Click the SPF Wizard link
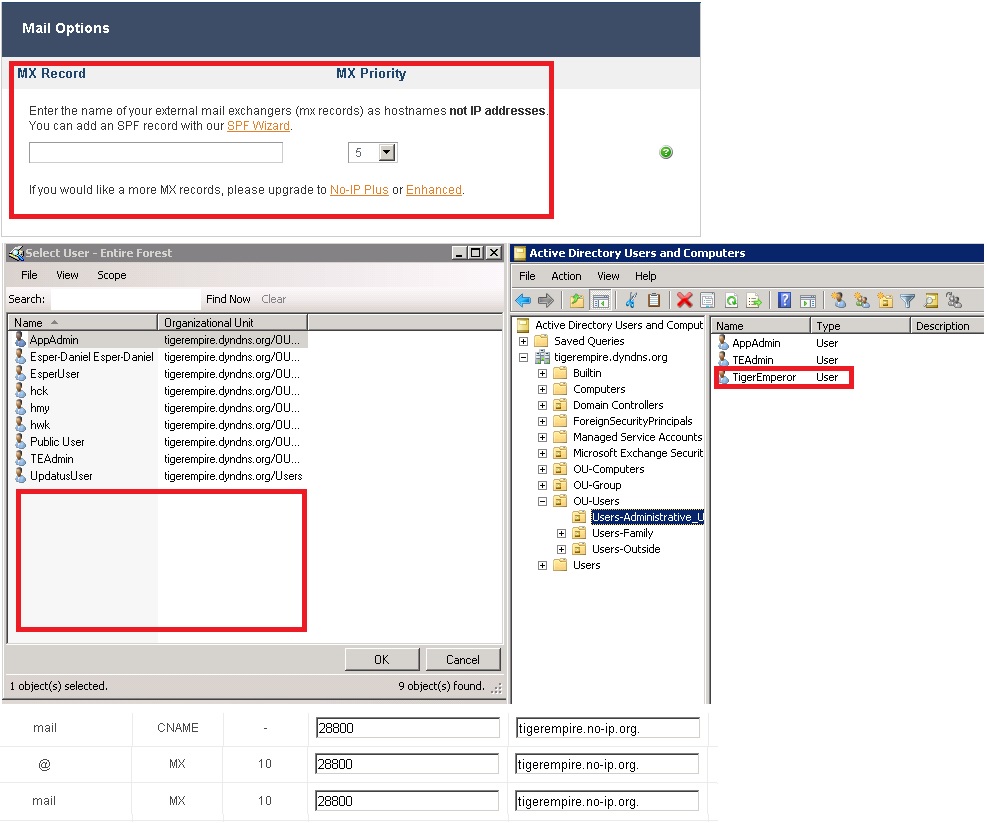This screenshot has width=987, height=823. coord(258,126)
